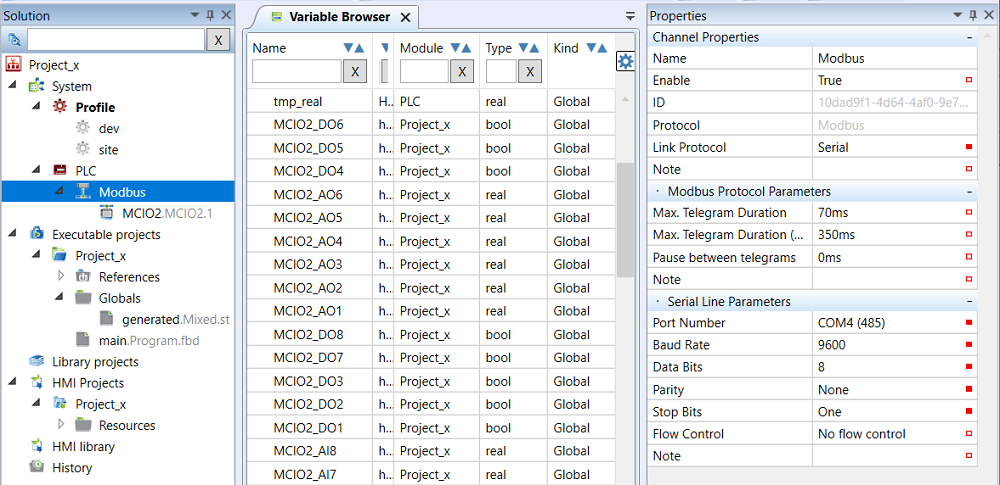Close the Variable Browser tab

click(405, 17)
